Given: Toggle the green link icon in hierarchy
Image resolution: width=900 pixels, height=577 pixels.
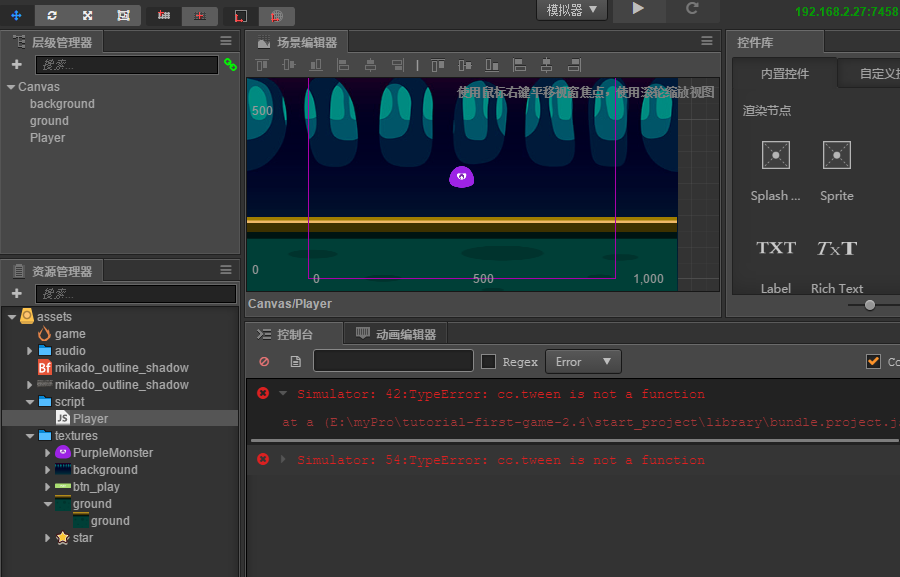Looking at the screenshot, I should pos(230,65).
